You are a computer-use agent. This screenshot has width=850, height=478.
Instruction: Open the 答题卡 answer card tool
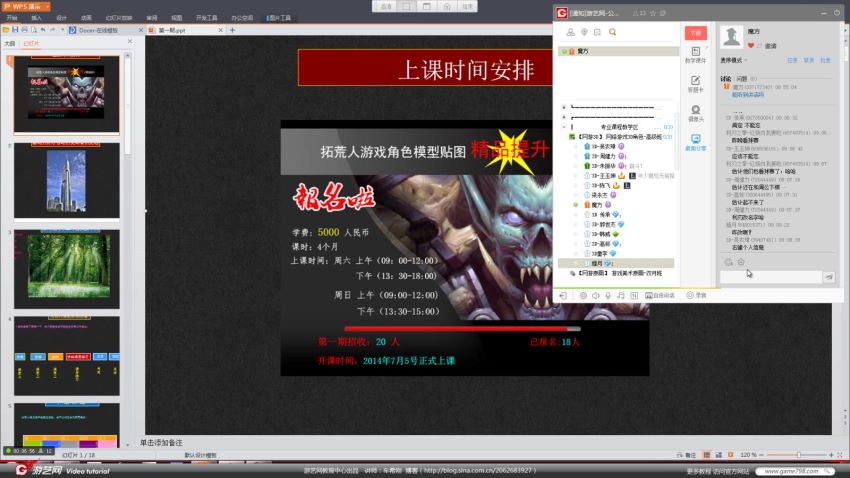coord(696,84)
